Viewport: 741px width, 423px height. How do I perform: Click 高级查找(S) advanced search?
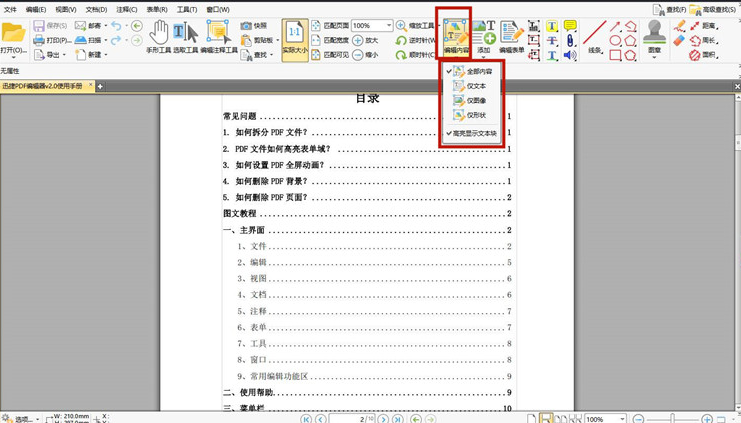pyautogui.click(x=713, y=9)
